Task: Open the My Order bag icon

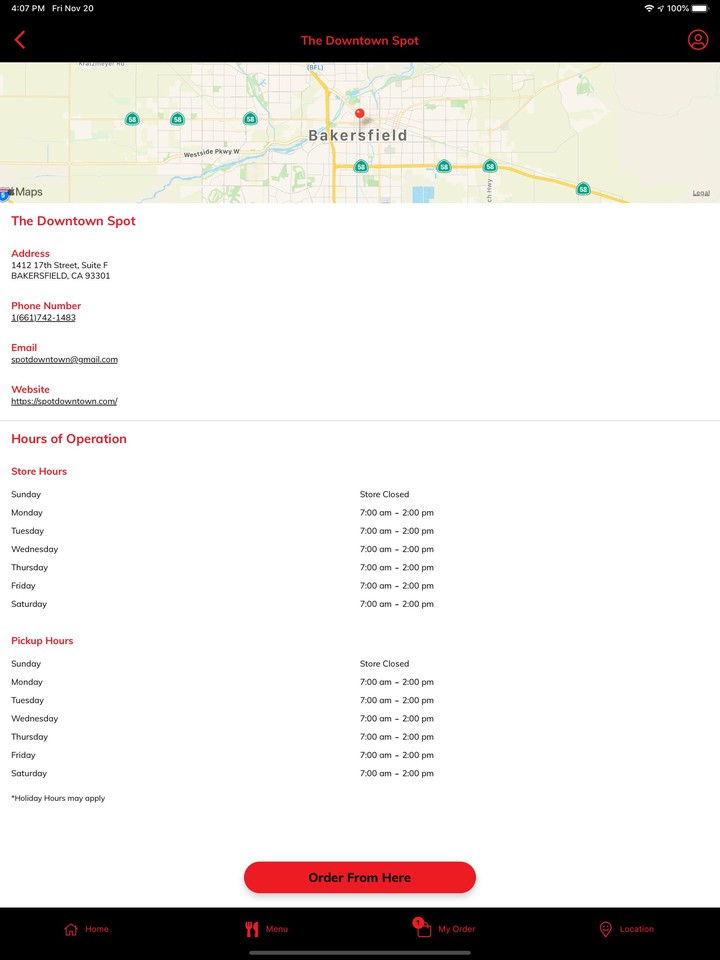Action: click(423, 928)
